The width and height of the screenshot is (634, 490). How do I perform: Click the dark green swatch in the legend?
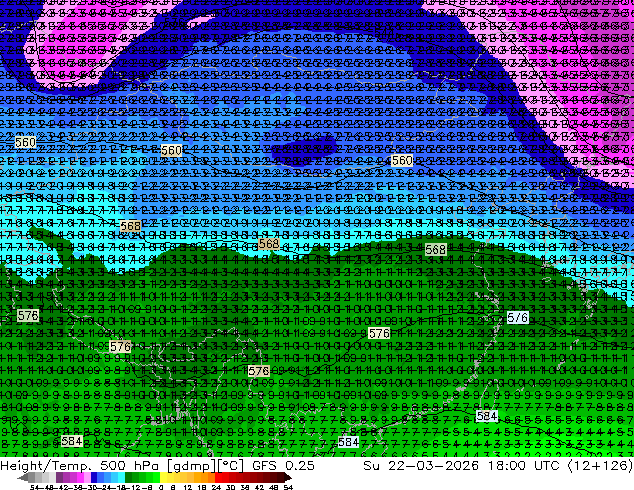point(129,477)
